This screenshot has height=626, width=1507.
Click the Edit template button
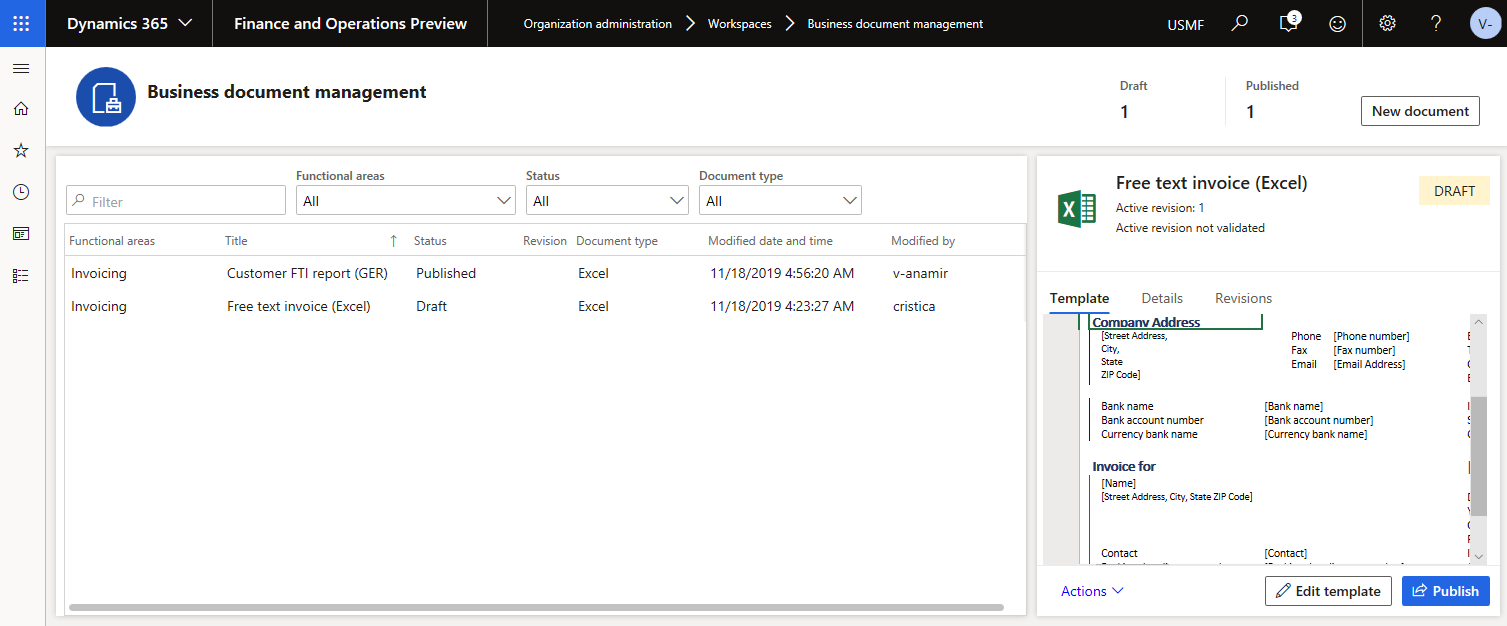1328,591
